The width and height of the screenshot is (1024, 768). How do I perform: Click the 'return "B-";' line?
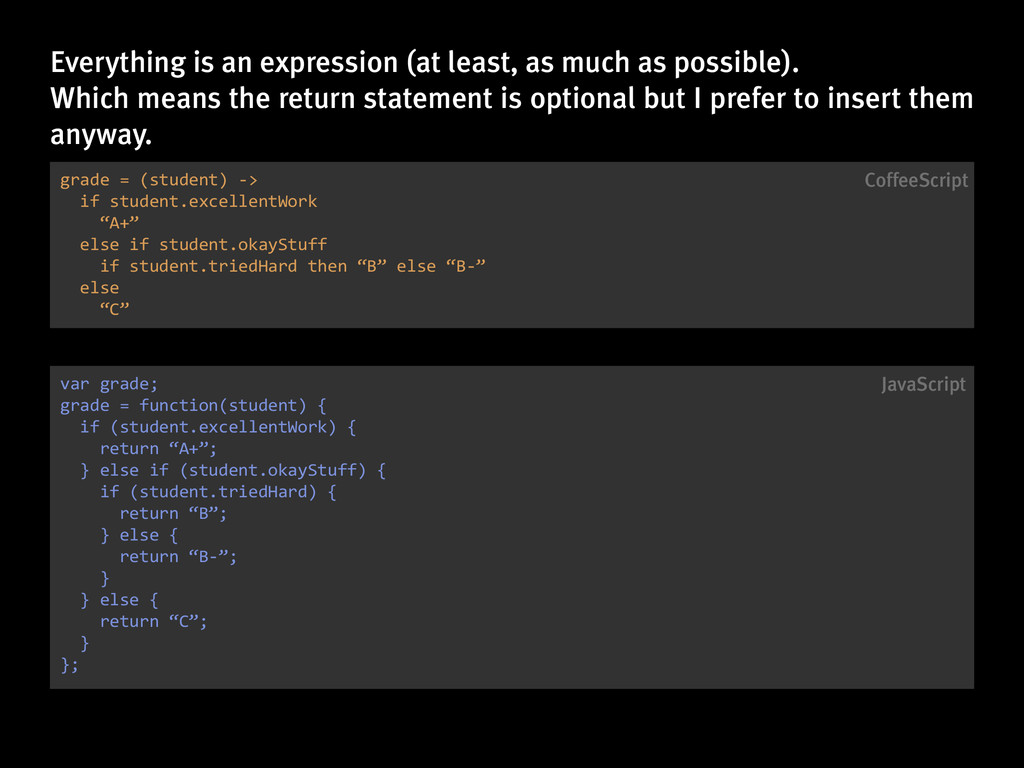pyautogui.click(x=178, y=556)
